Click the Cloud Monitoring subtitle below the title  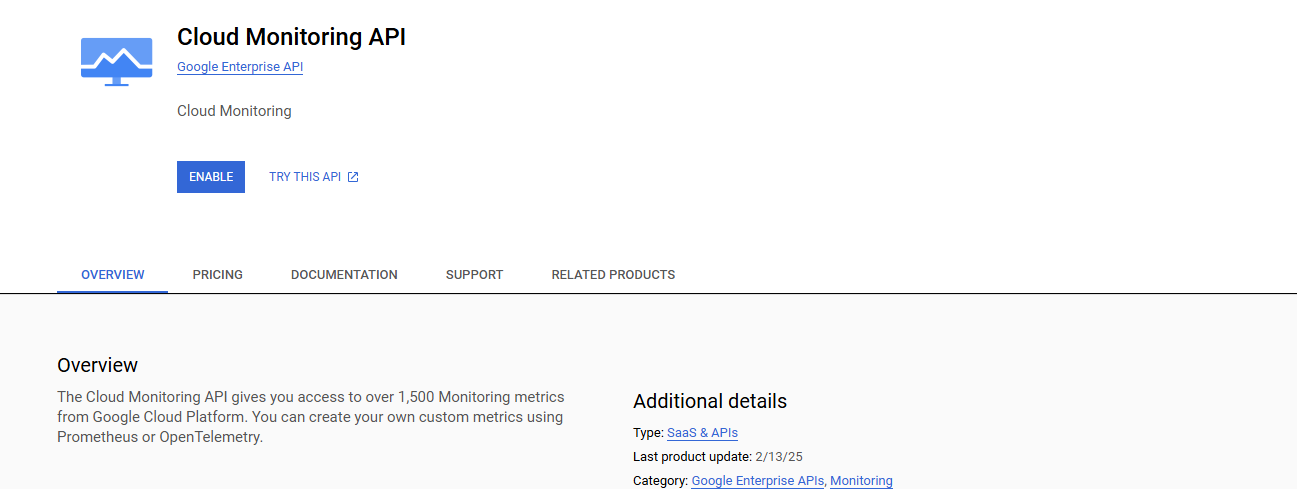tap(234, 111)
